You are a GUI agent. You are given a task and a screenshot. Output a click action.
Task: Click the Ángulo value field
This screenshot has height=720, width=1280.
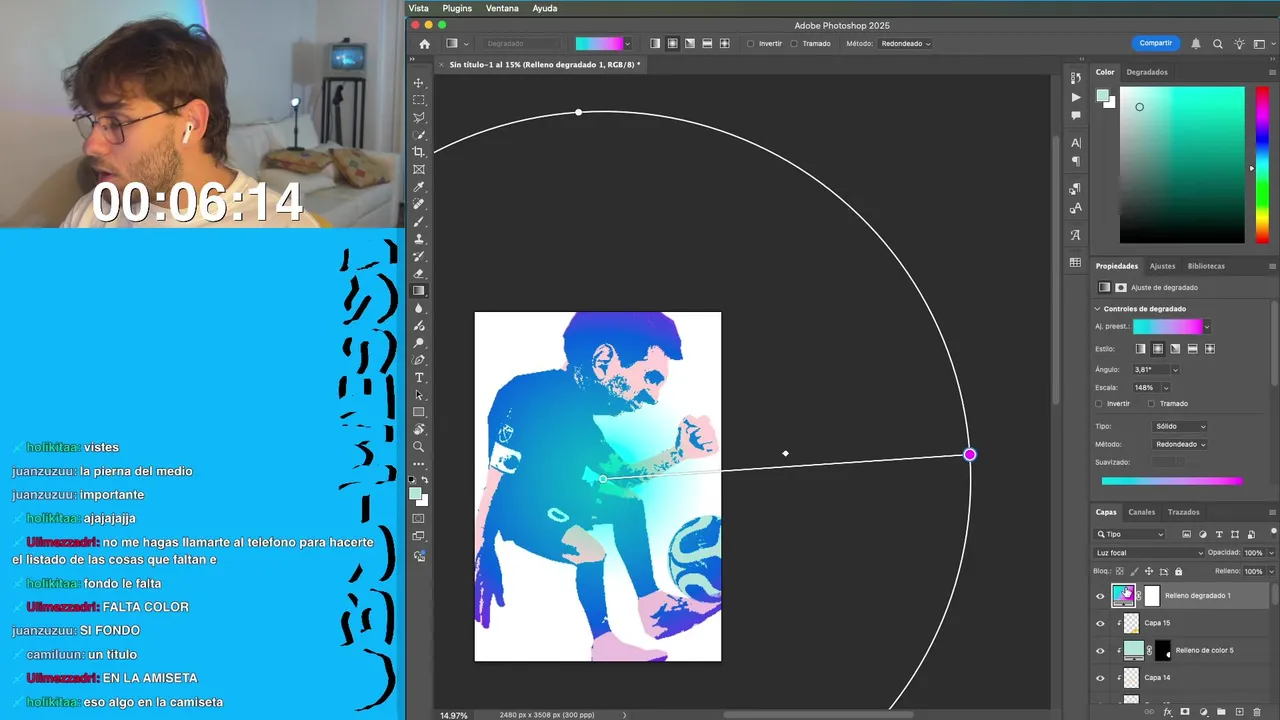pos(1150,370)
